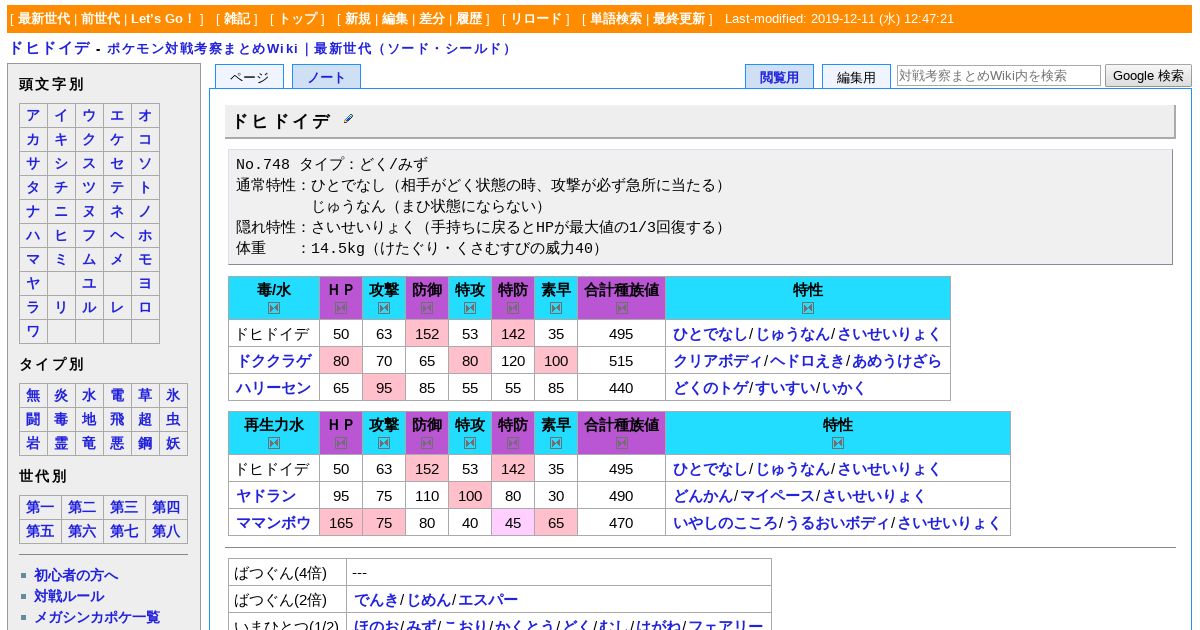Image resolution: width=1200 pixels, height=630 pixels.
Task: Select 水 type in the タイプ別 grid
Action: tap(89, 395)
